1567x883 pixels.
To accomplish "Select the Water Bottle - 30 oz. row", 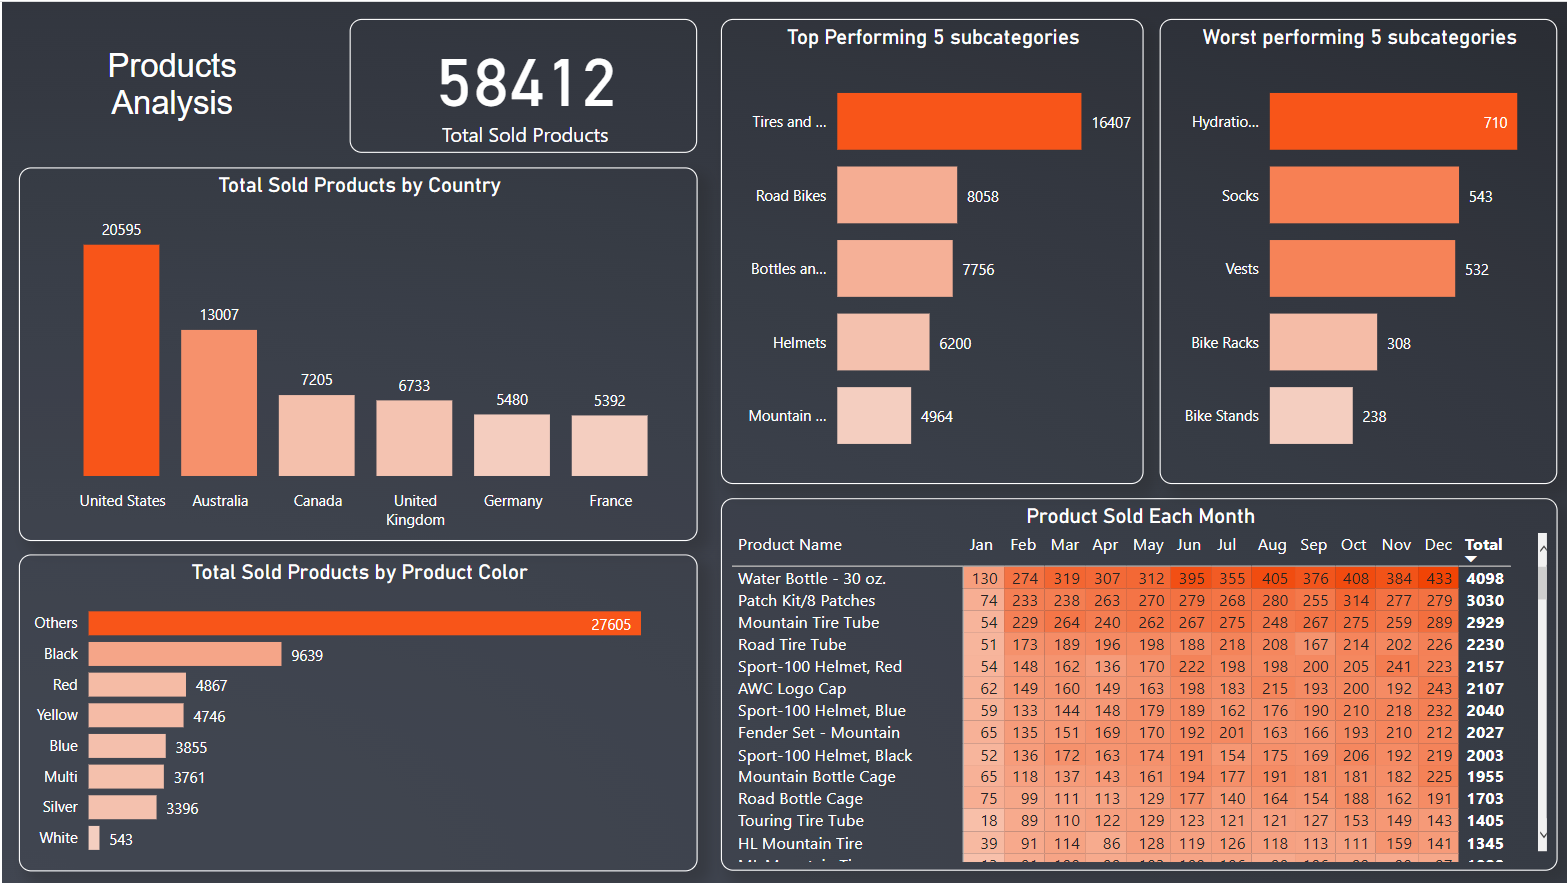I will 811,579.
